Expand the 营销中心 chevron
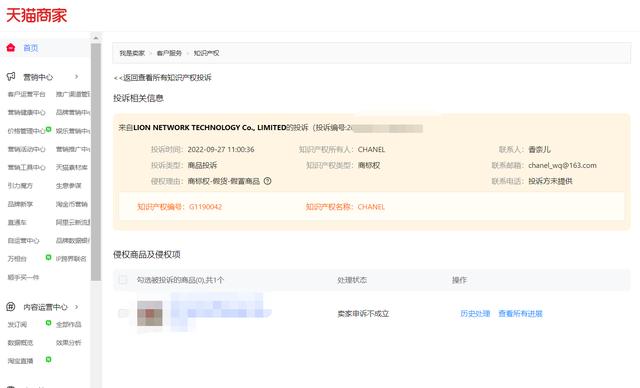The image size is (640, 388). (76, 77)
